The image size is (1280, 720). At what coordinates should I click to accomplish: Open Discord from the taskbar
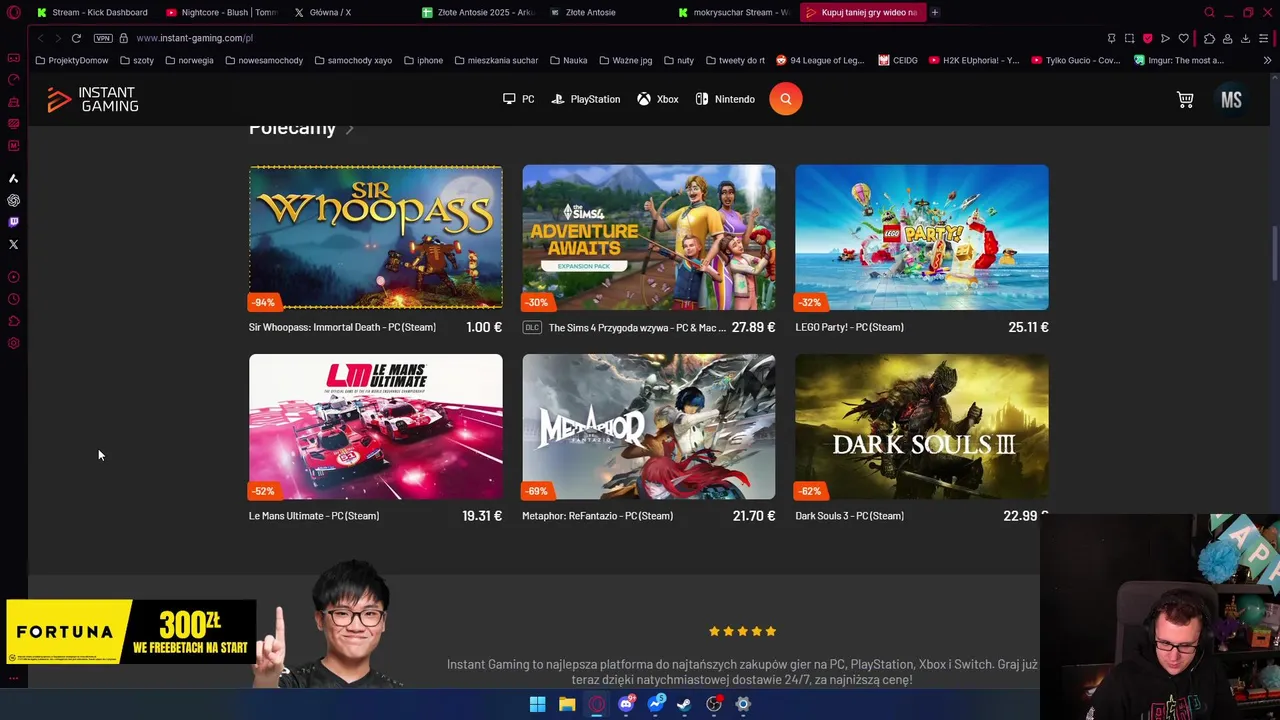[x=626, y=704]
